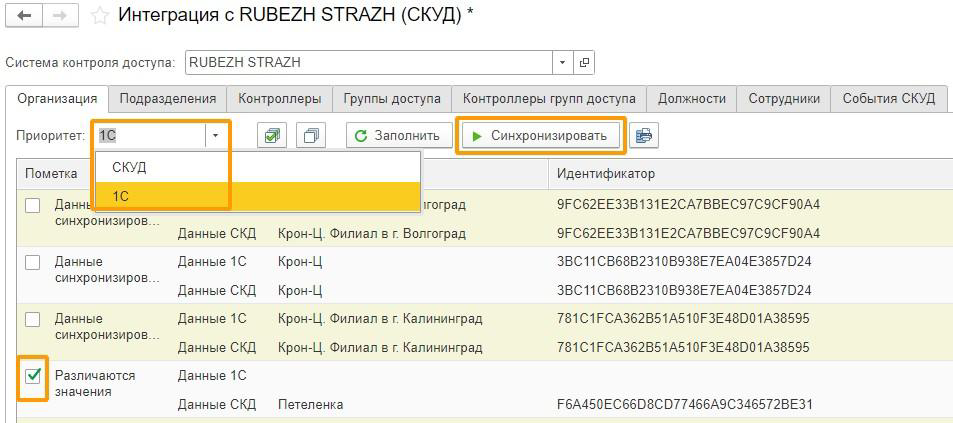Viewport: 953px width, 423px height.
Task: Open the access control system record icon
Action: 585,62
